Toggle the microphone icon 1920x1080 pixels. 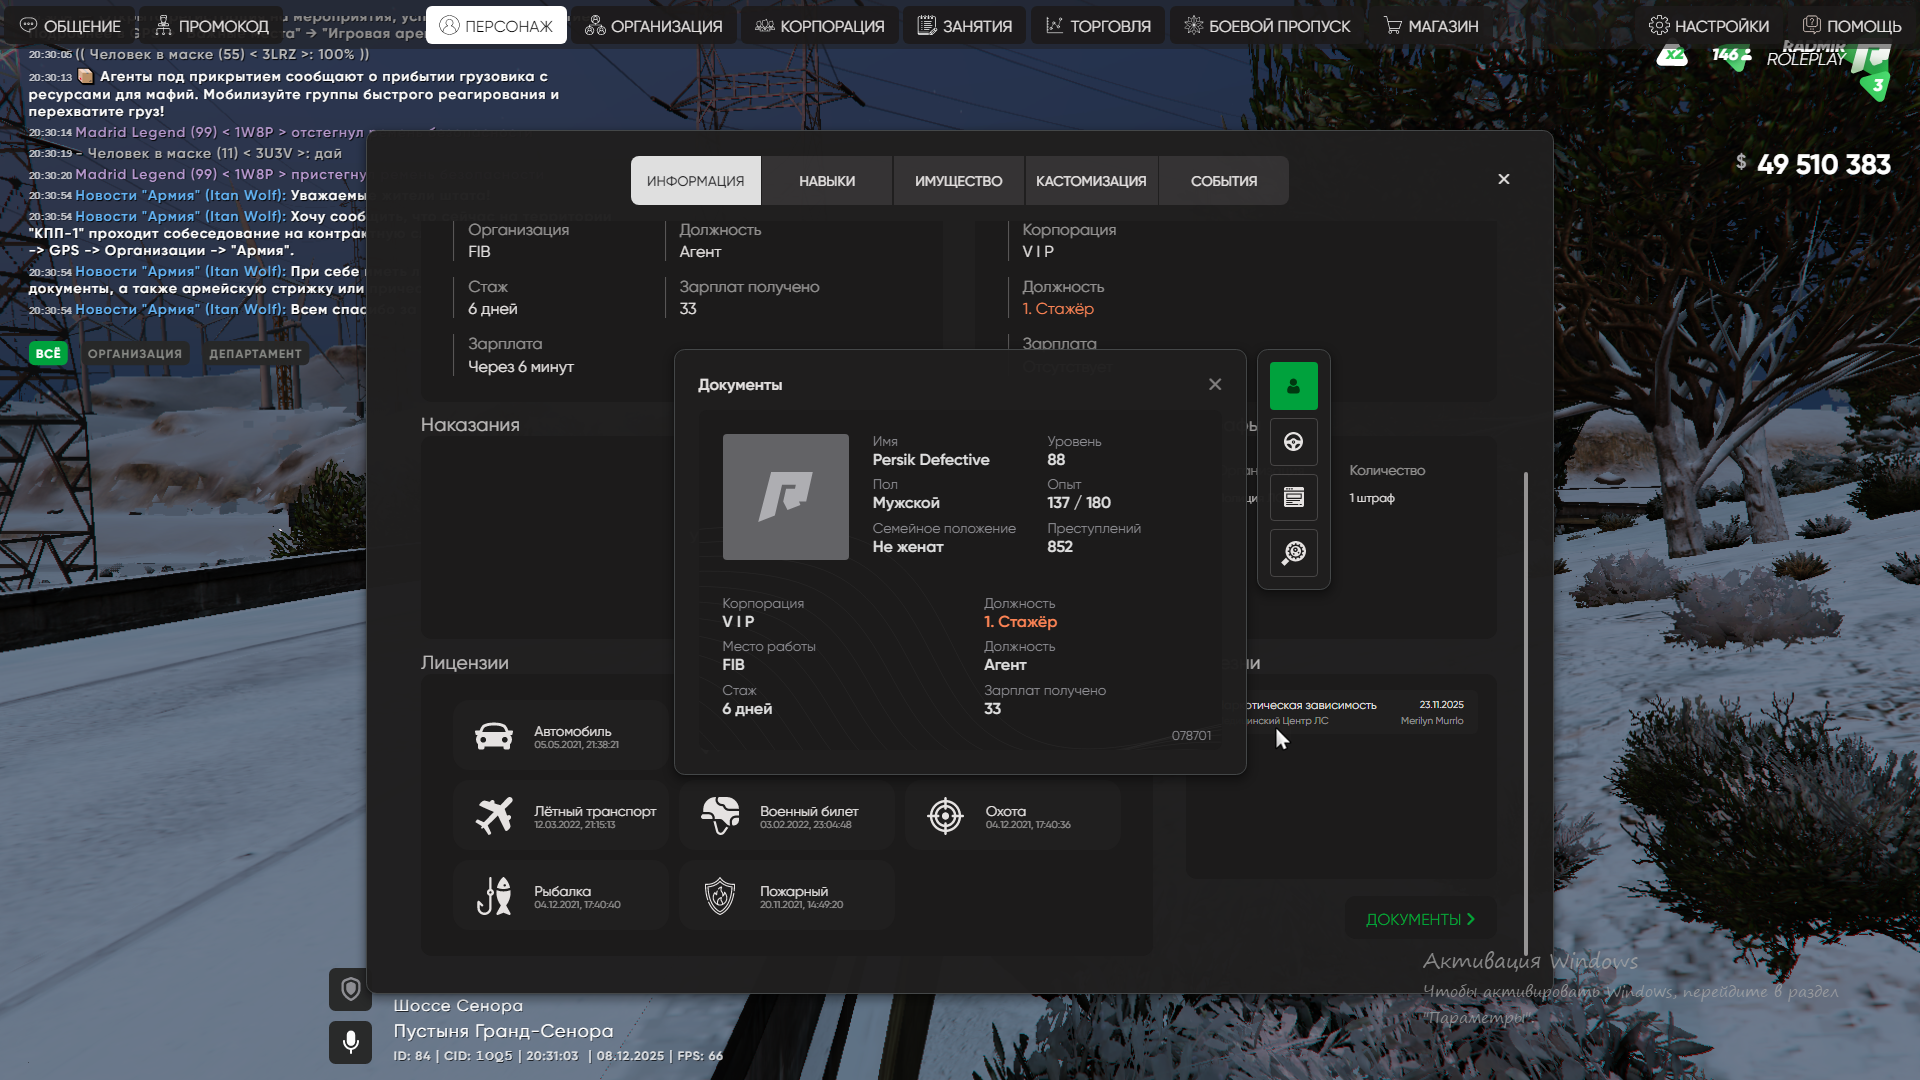click(x=350, y=1042)
